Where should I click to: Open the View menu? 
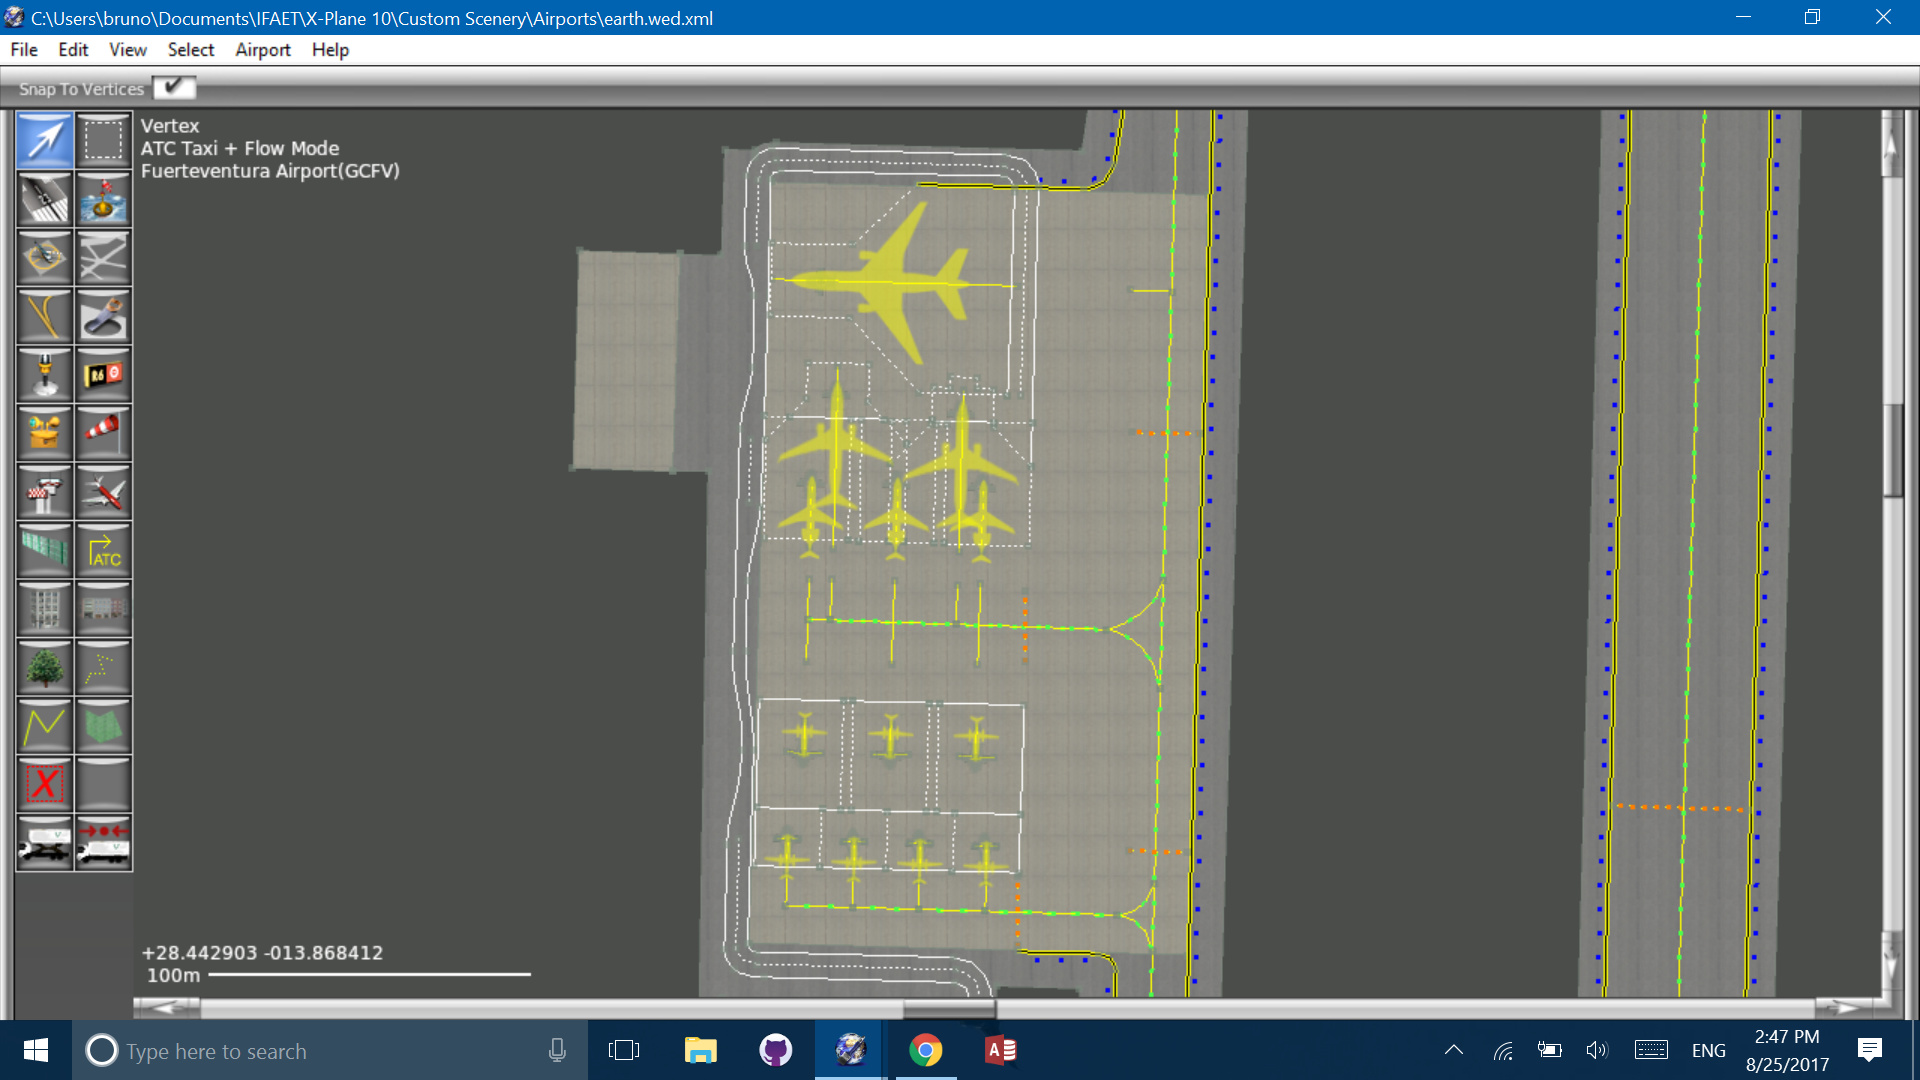tap(127, 50)
